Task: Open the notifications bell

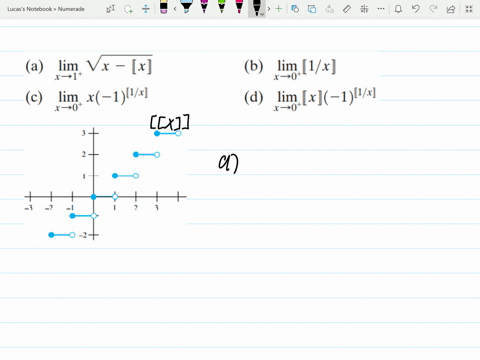Action: point(398,9)
